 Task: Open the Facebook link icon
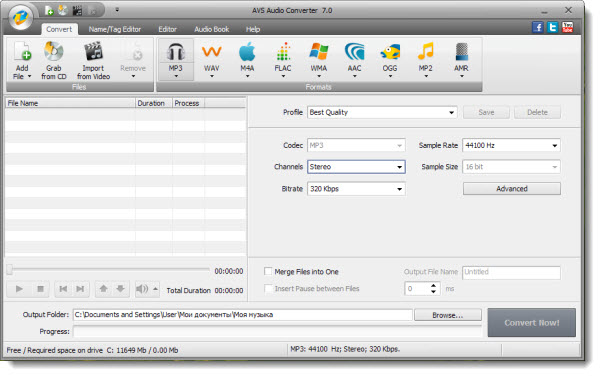point(538,28)
